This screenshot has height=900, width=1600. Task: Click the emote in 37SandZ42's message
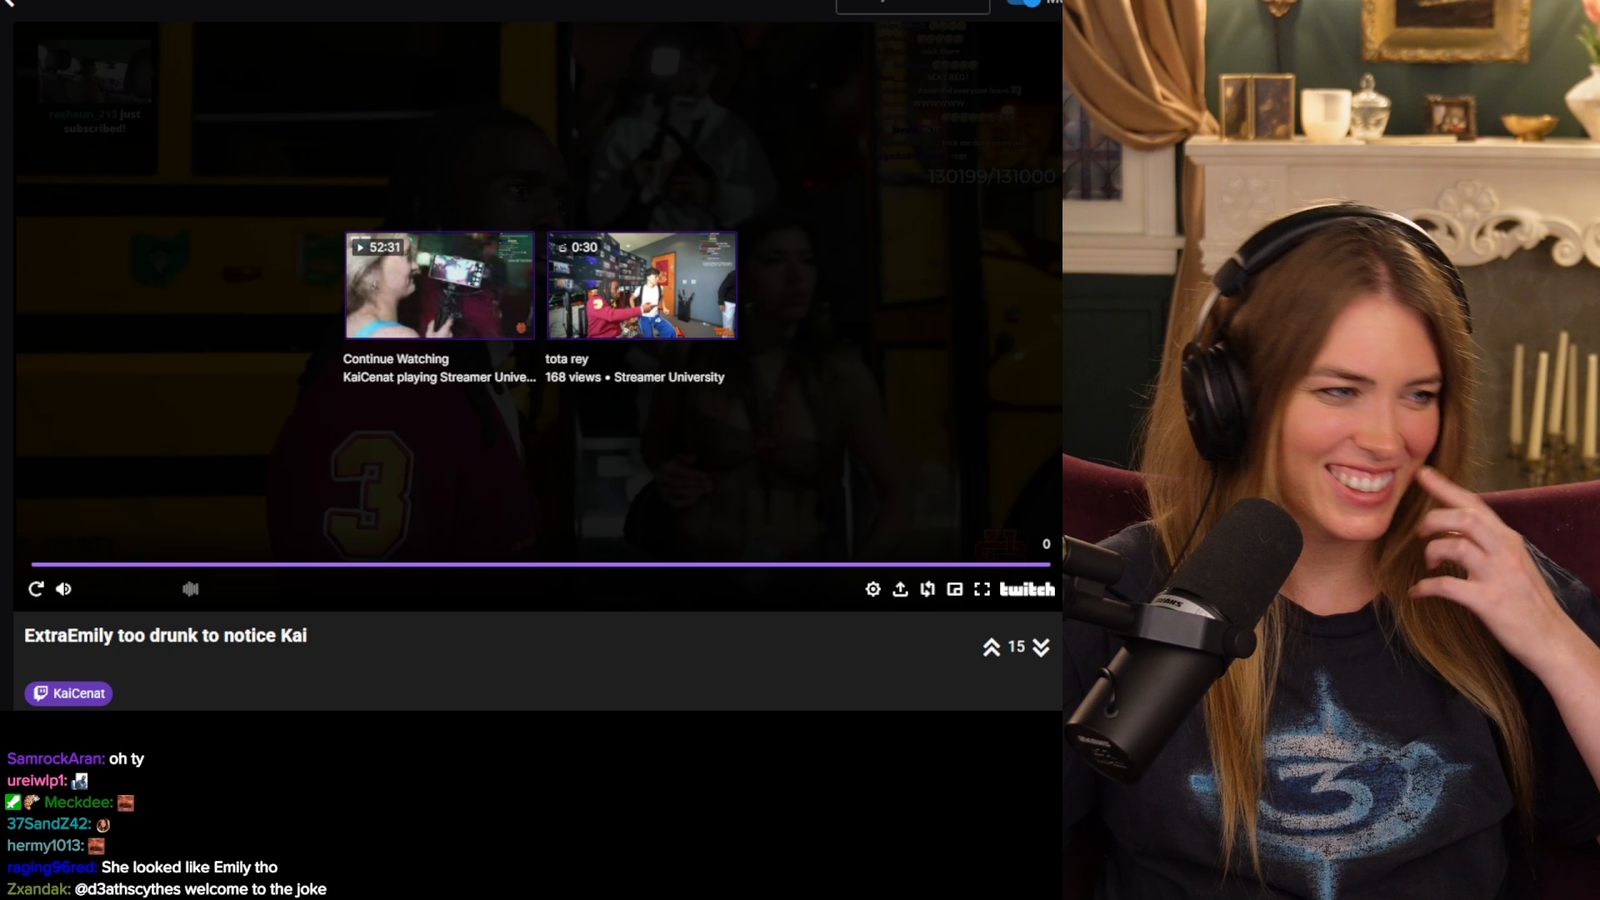[103, 825]
